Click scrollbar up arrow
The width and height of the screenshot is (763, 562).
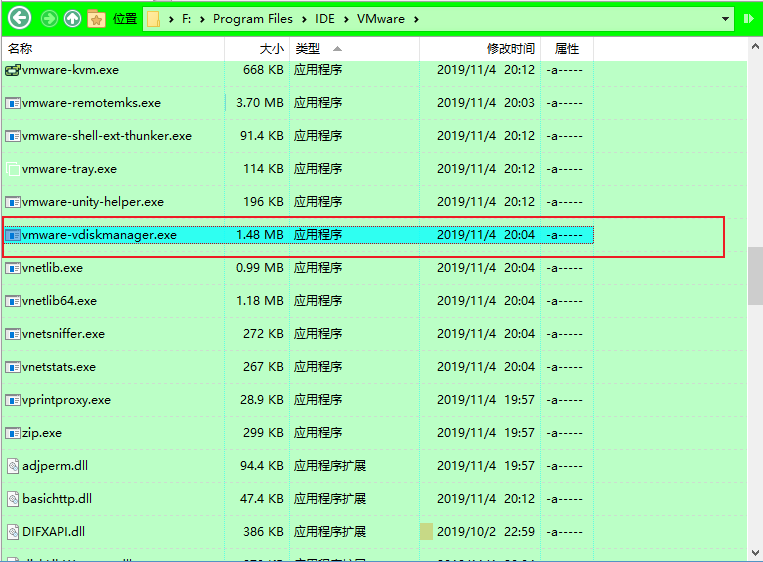coord(755,47)
